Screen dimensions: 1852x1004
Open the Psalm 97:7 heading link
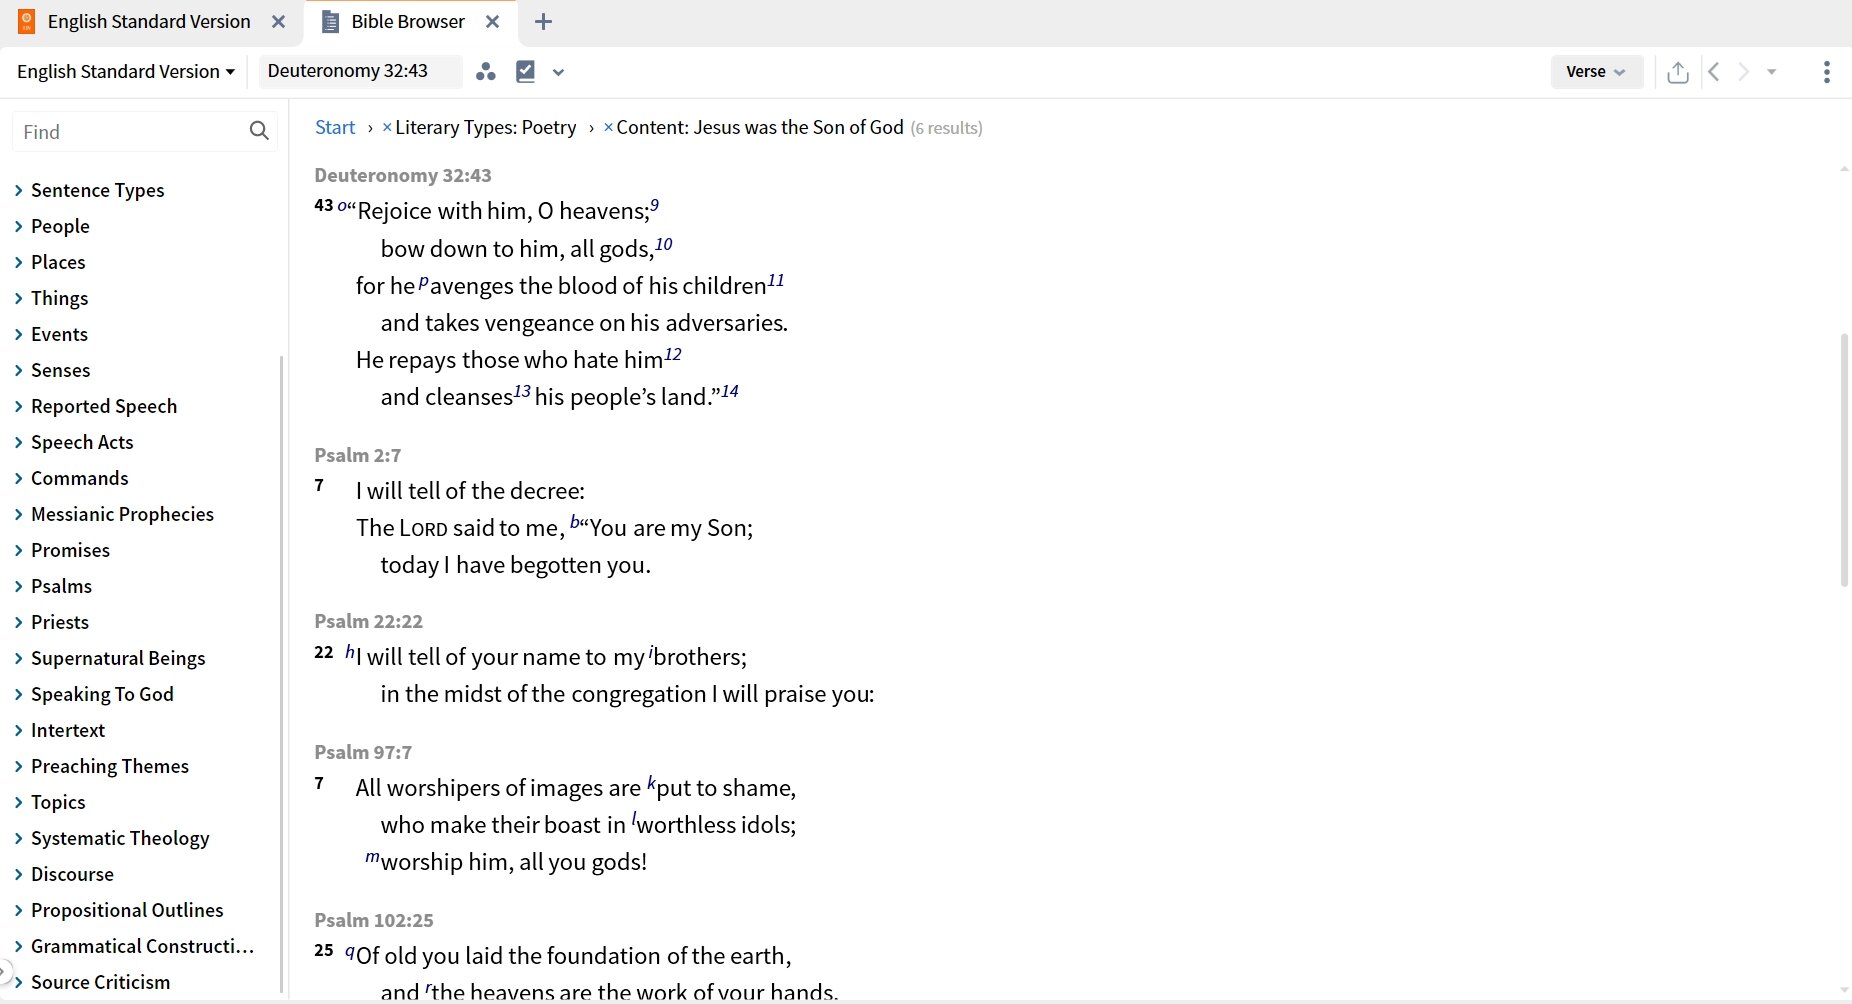coord(363,752)
